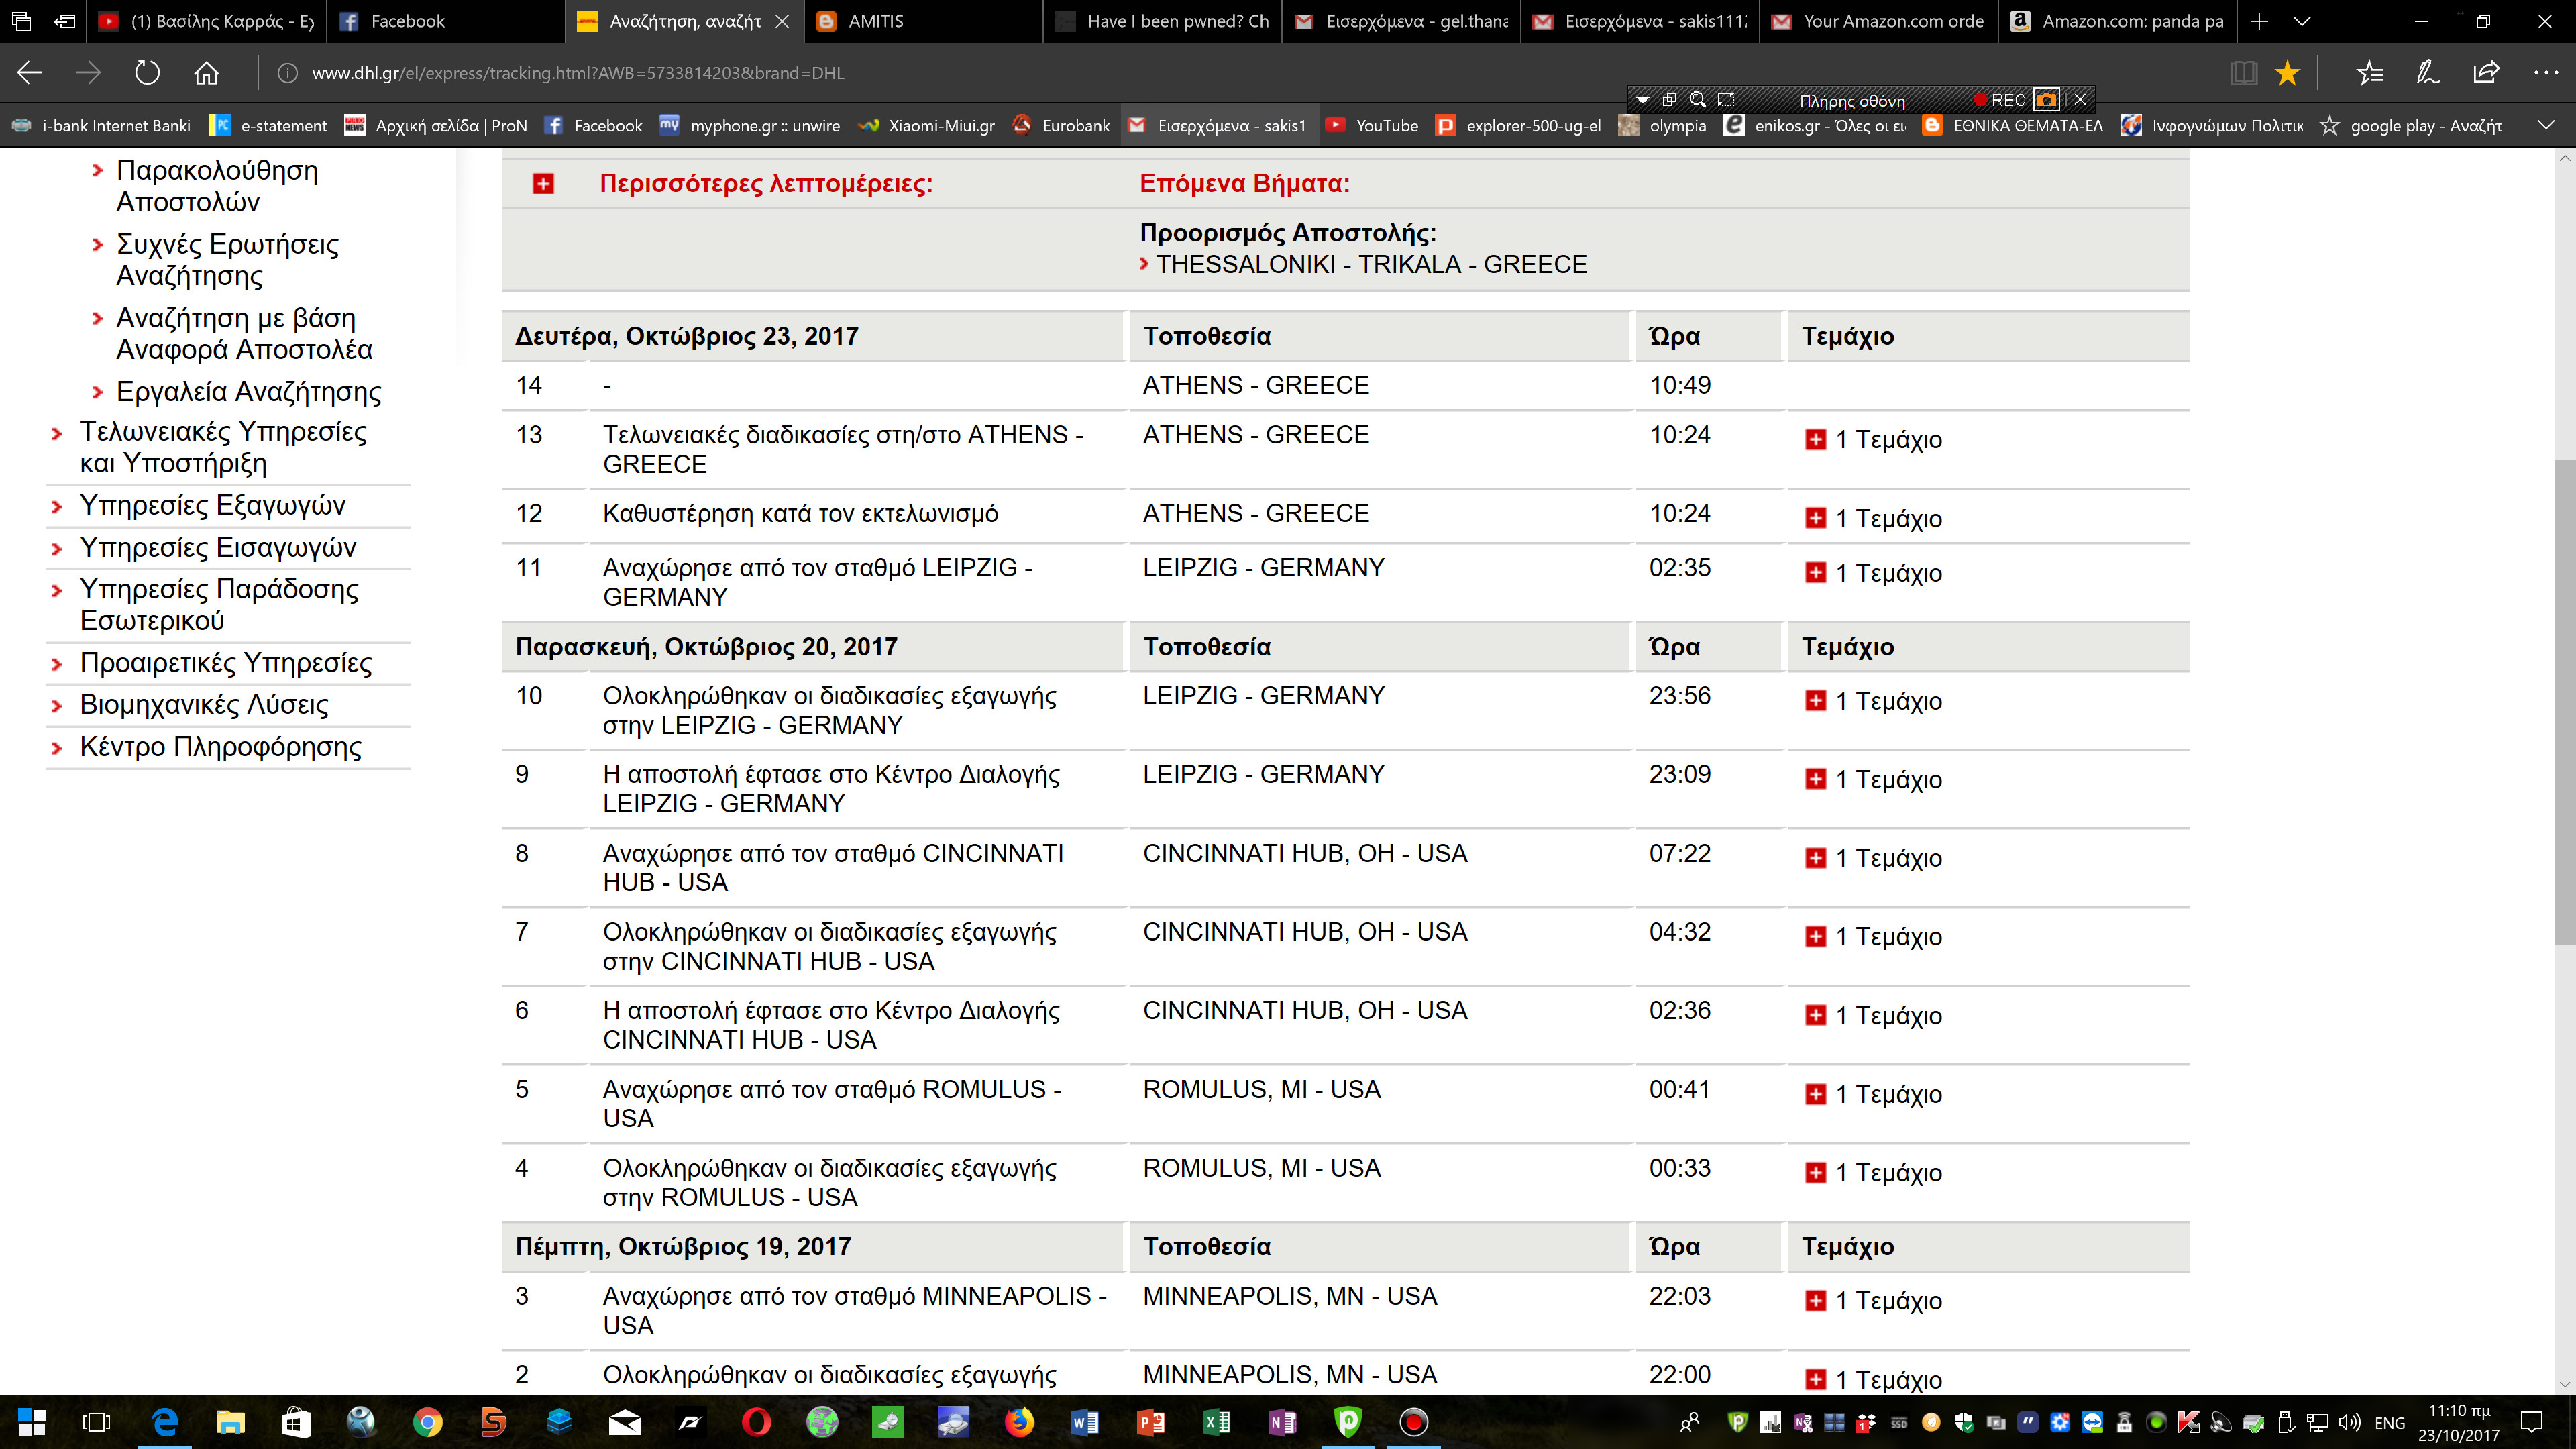Open Firefox from the taskbar
Image resolution: width=2576 pixels, height=1449 pixels.
coord(1019,1422)
